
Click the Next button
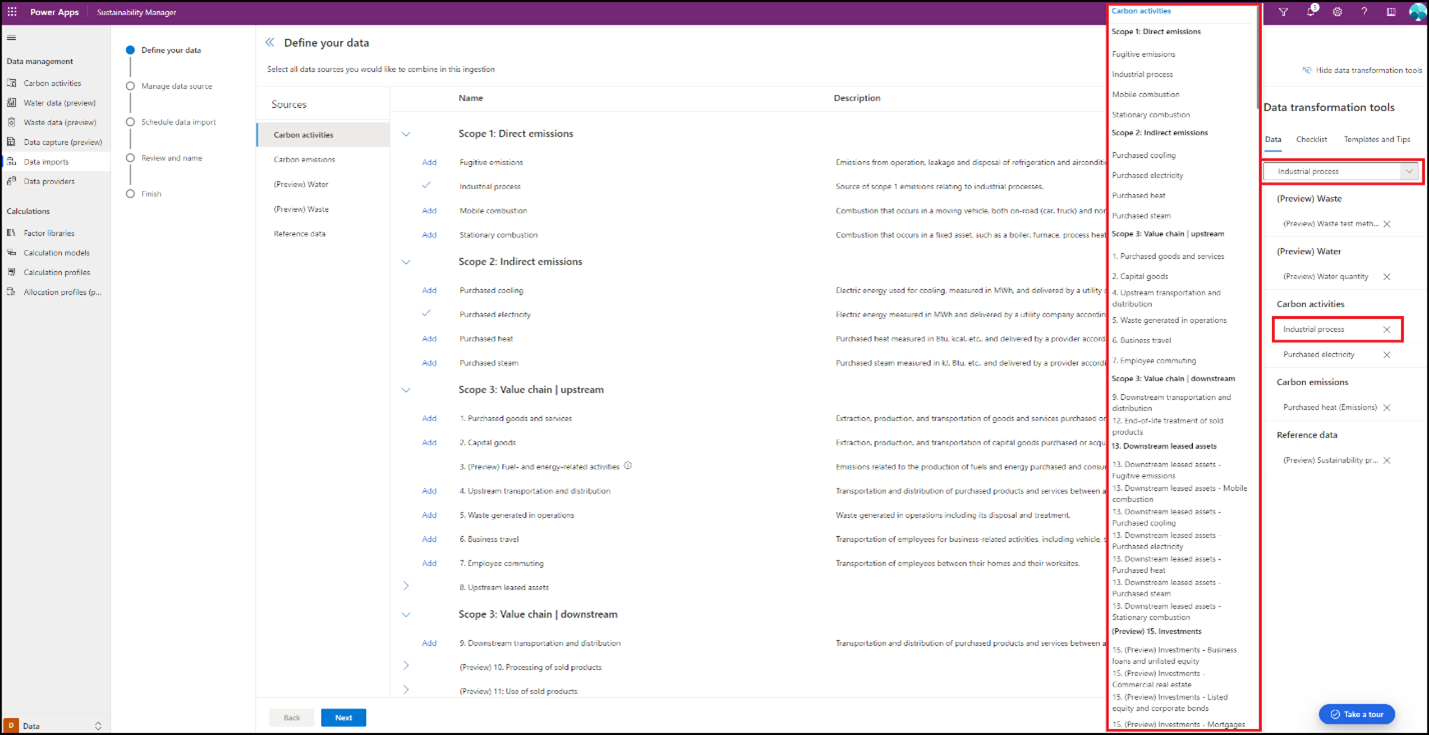pyautogui.click(x=343, y=718)
